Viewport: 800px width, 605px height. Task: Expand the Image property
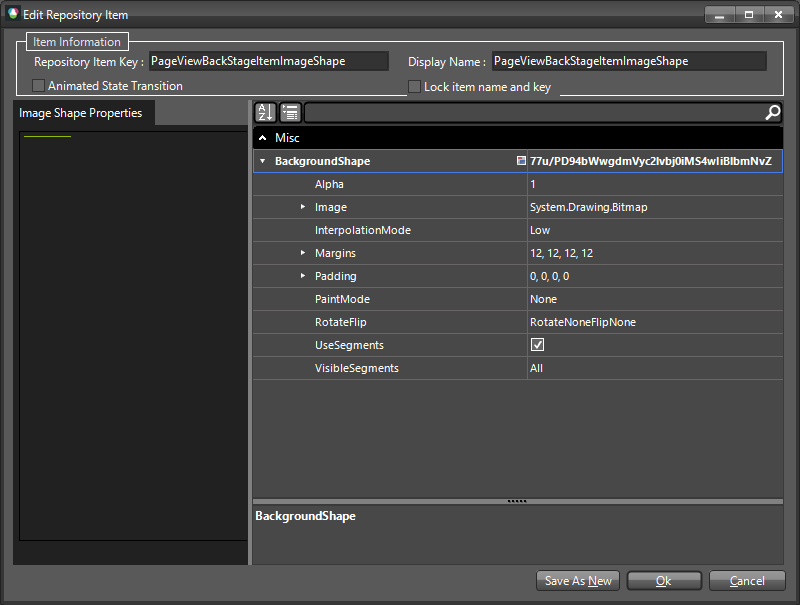point(303,207)
